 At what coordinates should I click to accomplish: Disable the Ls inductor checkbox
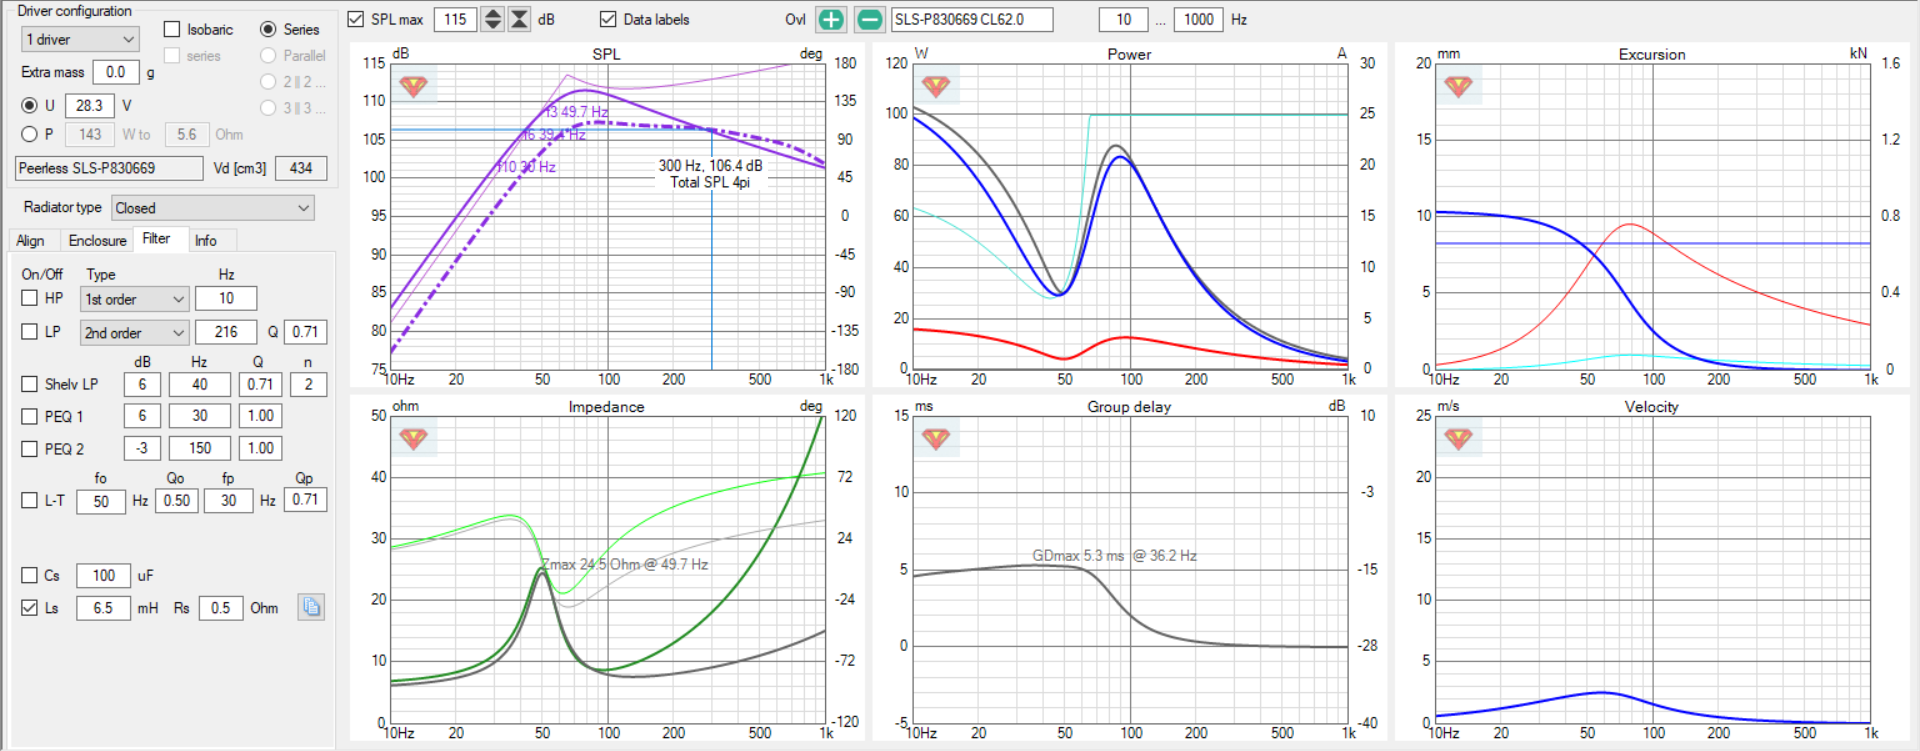pos(29,607)
